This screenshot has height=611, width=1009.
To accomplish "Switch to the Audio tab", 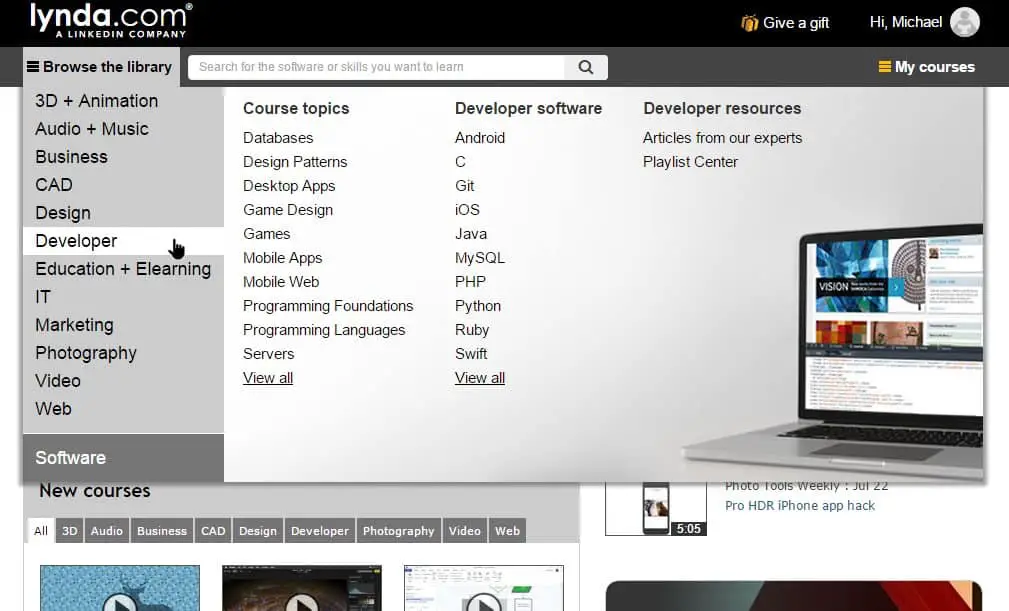I will [107, 531].
